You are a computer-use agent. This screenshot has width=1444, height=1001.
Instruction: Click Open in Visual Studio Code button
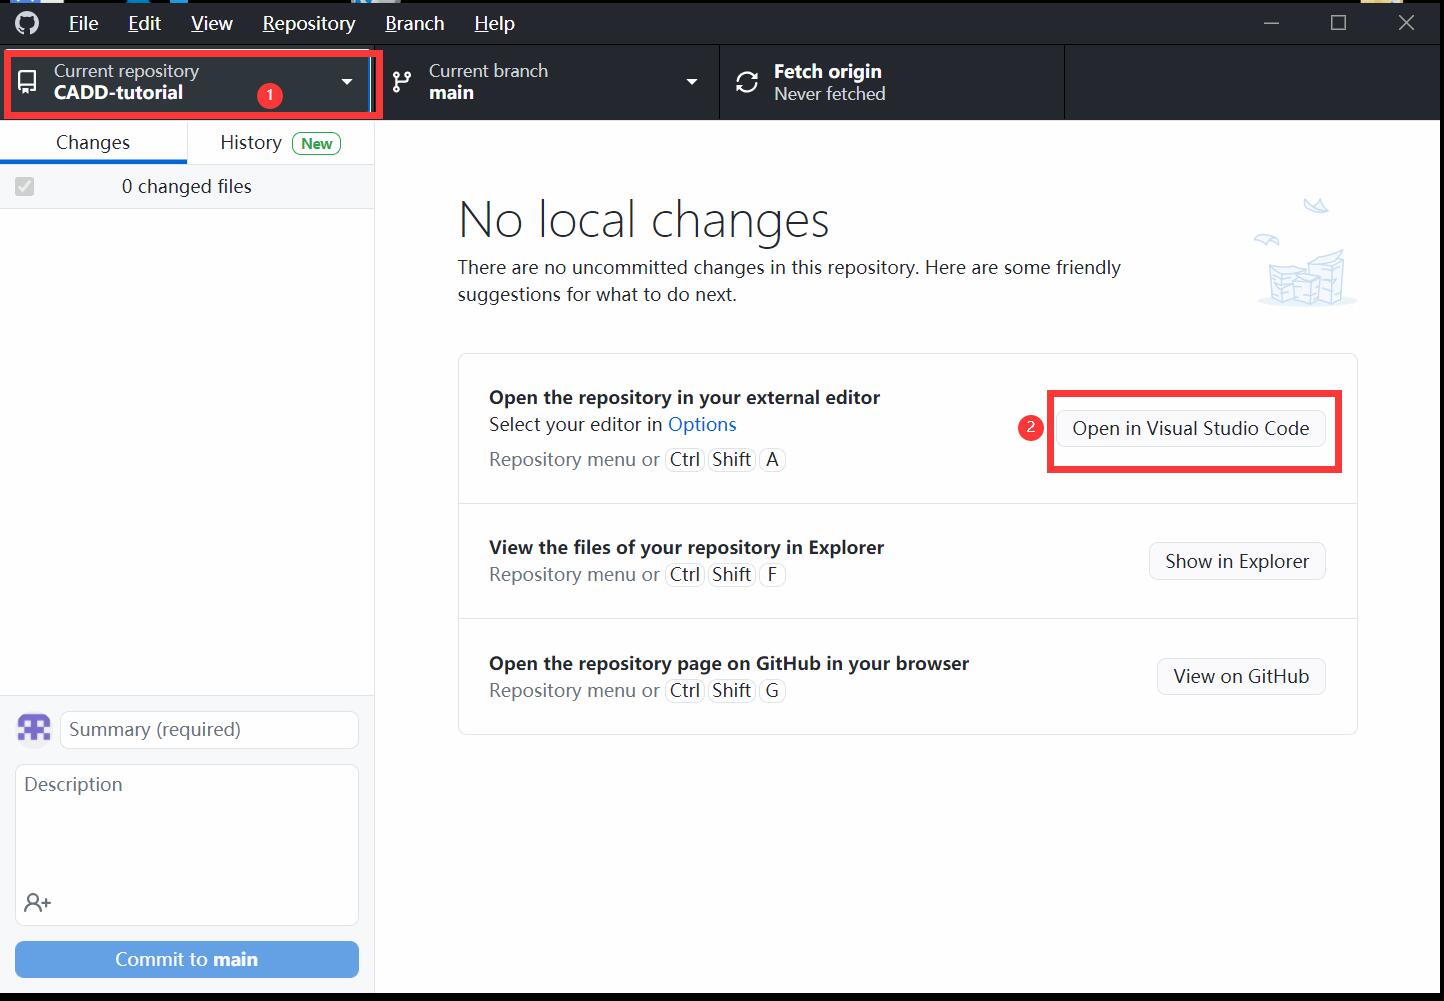pos(1191,428)
